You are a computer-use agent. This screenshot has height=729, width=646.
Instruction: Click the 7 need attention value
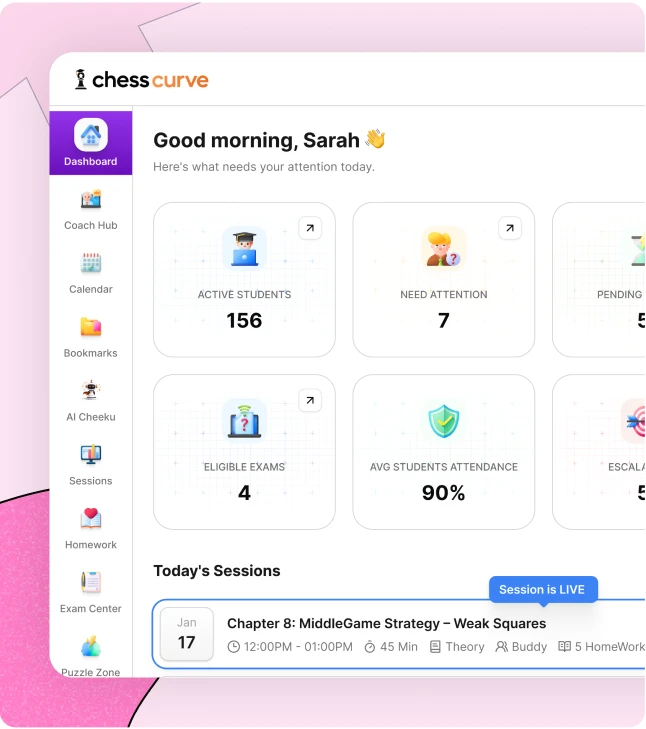(x=444, y=320)
